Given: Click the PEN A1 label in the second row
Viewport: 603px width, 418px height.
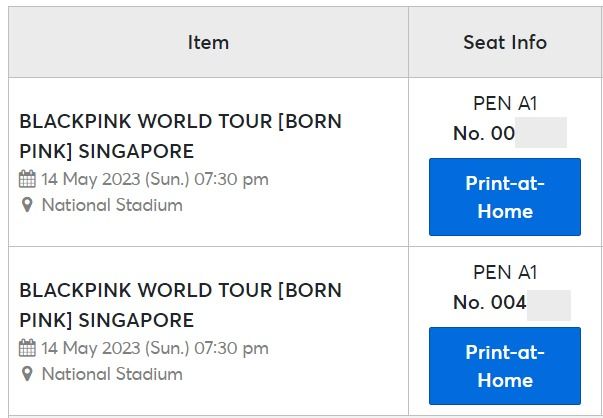Looking at the screenshot, I should [x=505, y=272].
